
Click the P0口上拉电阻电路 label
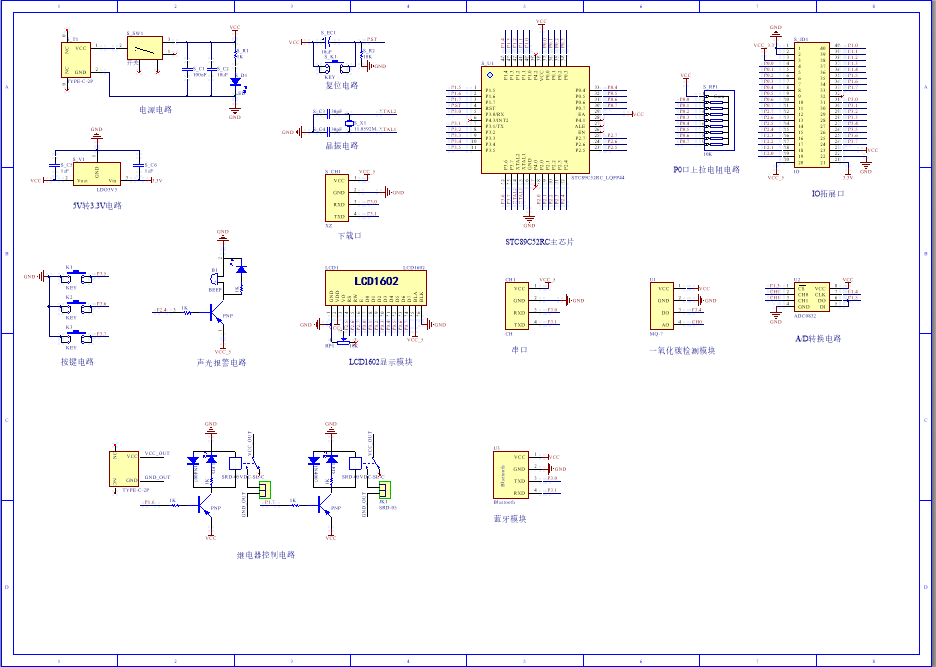(706, 170)
